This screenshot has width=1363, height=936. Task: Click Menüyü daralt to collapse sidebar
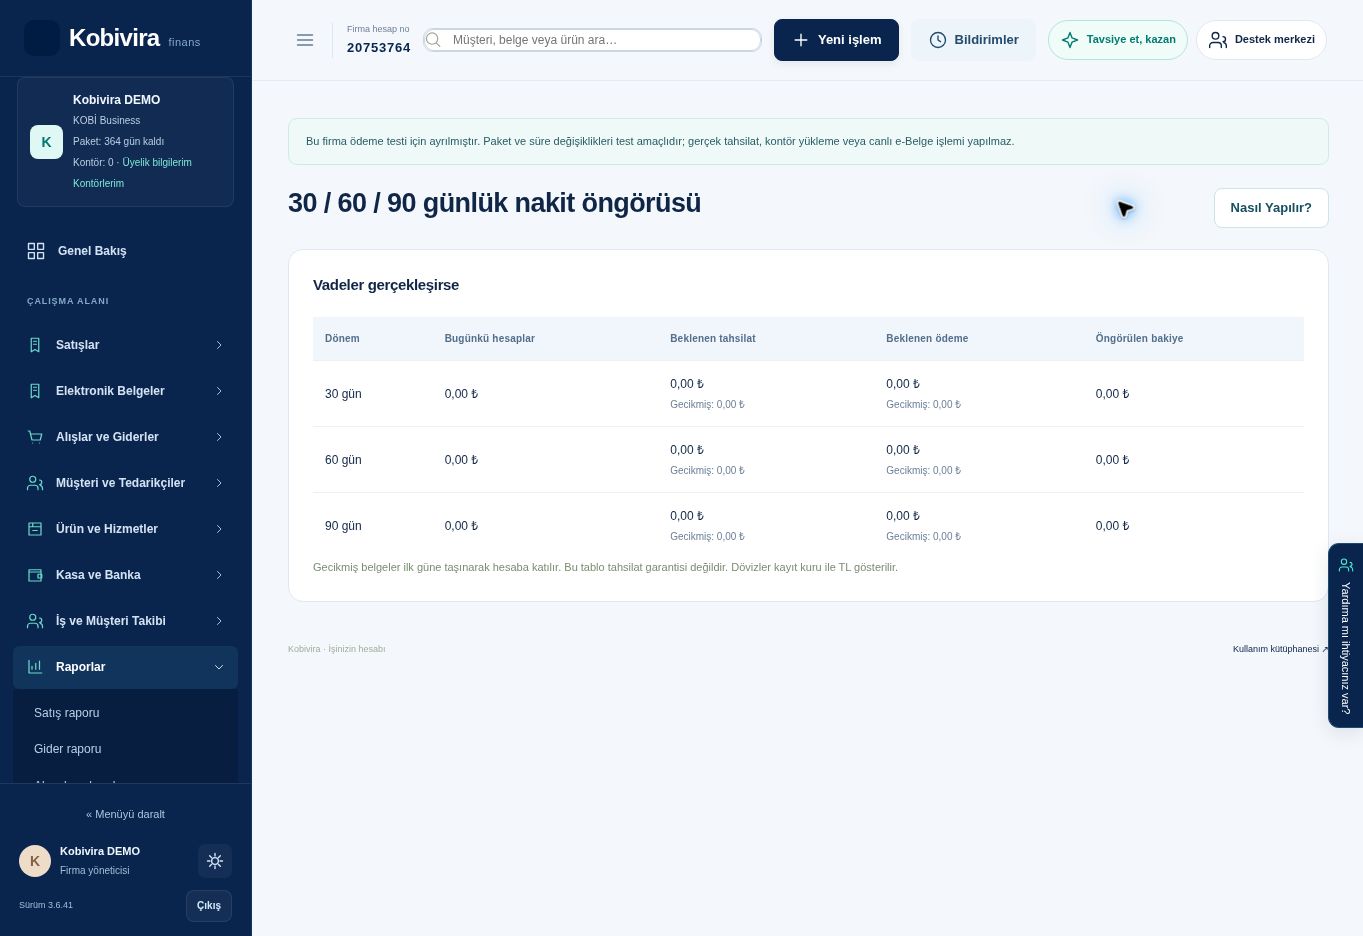point(125,814)
